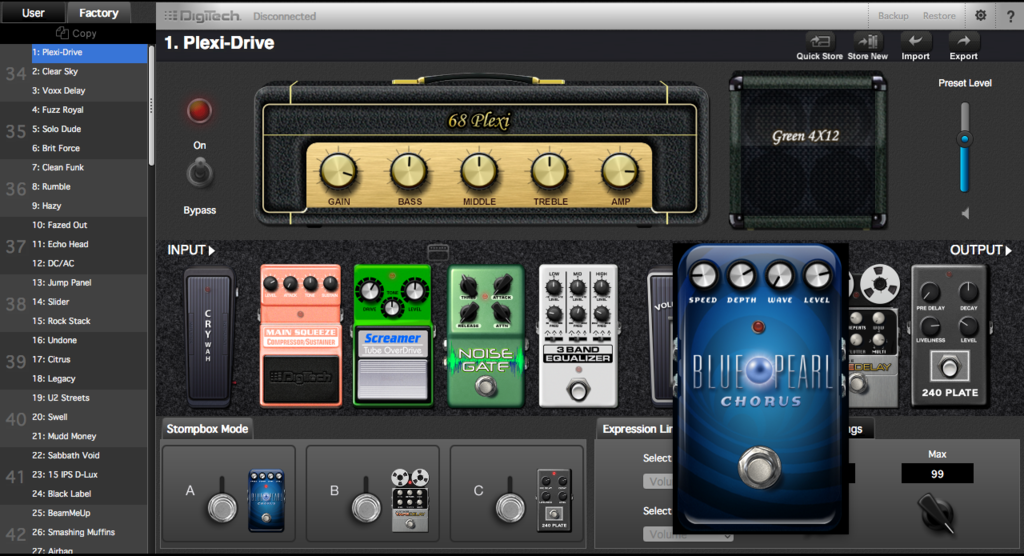The image size is (1024, 556).
Task: Click the preset list scrollbar
Action: tap(151, 105)
